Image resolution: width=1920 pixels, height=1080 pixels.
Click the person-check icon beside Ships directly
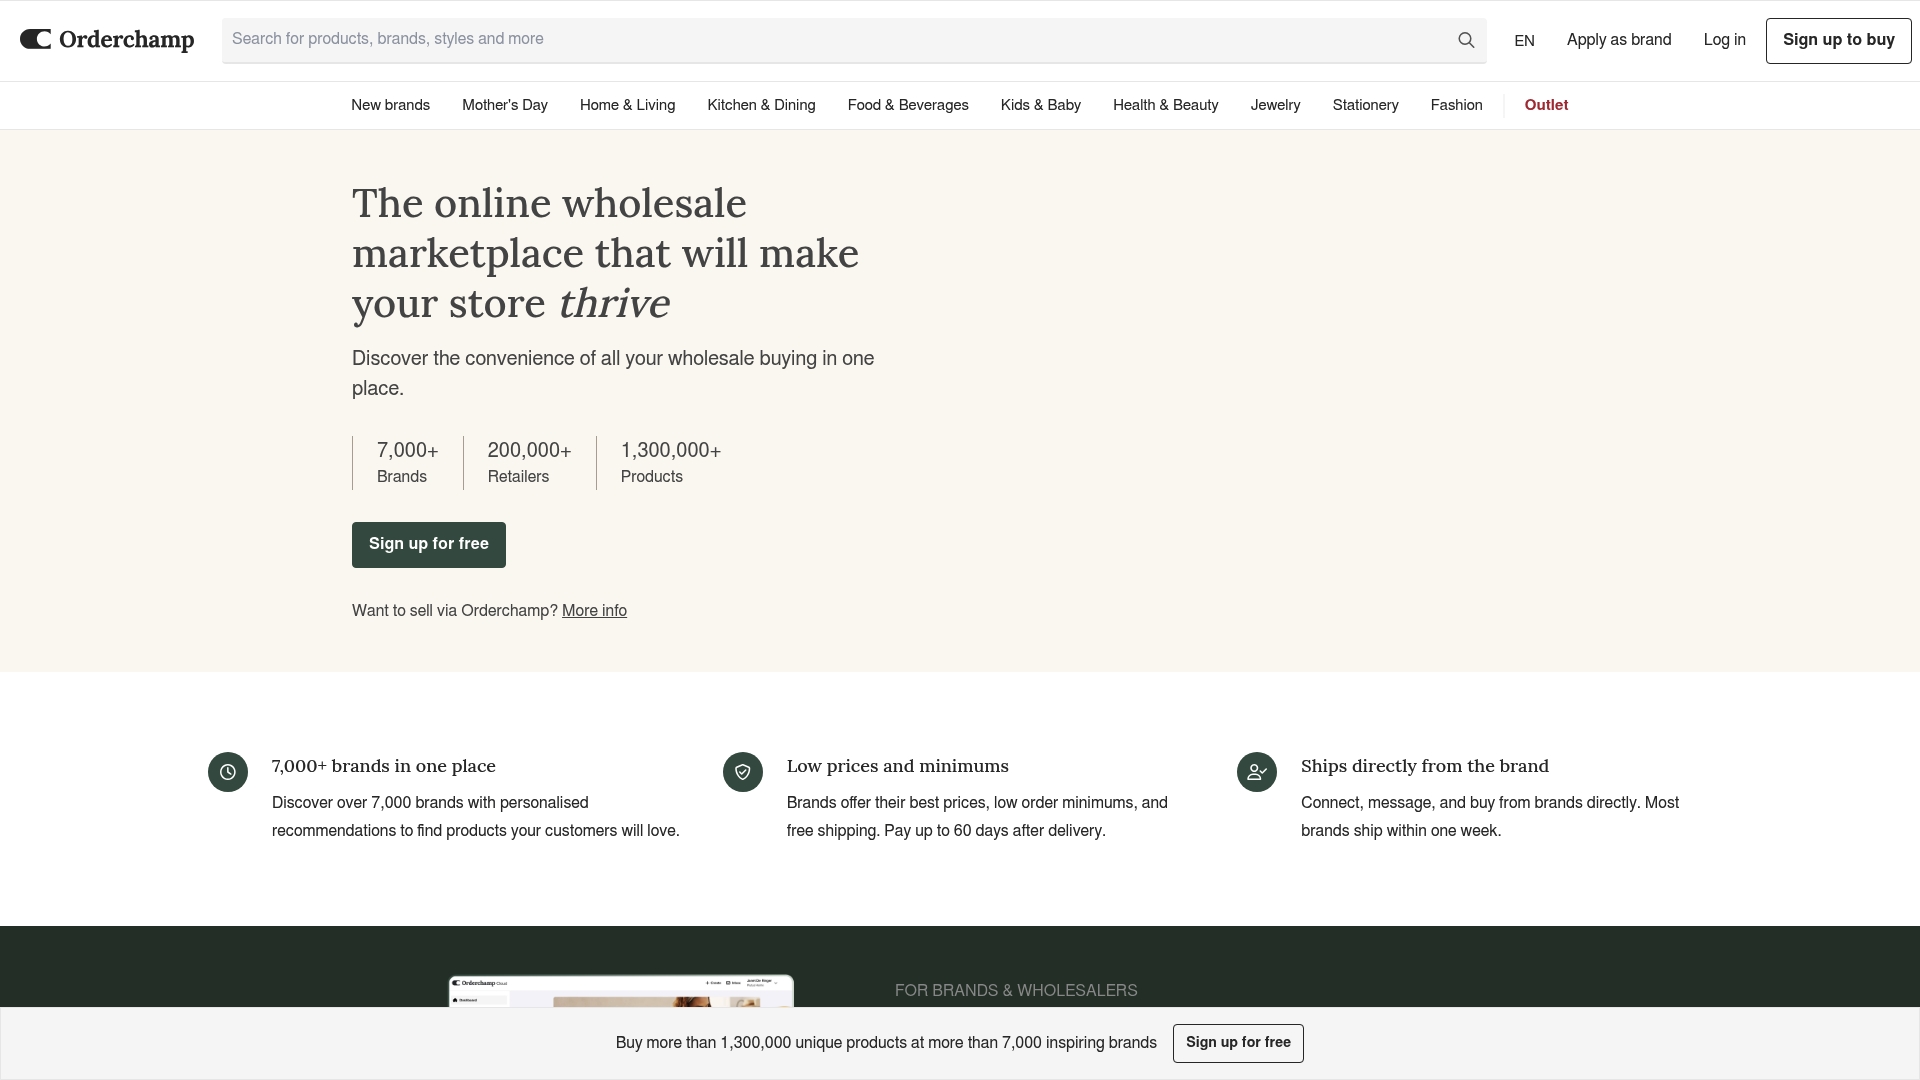coord(1257,772)
